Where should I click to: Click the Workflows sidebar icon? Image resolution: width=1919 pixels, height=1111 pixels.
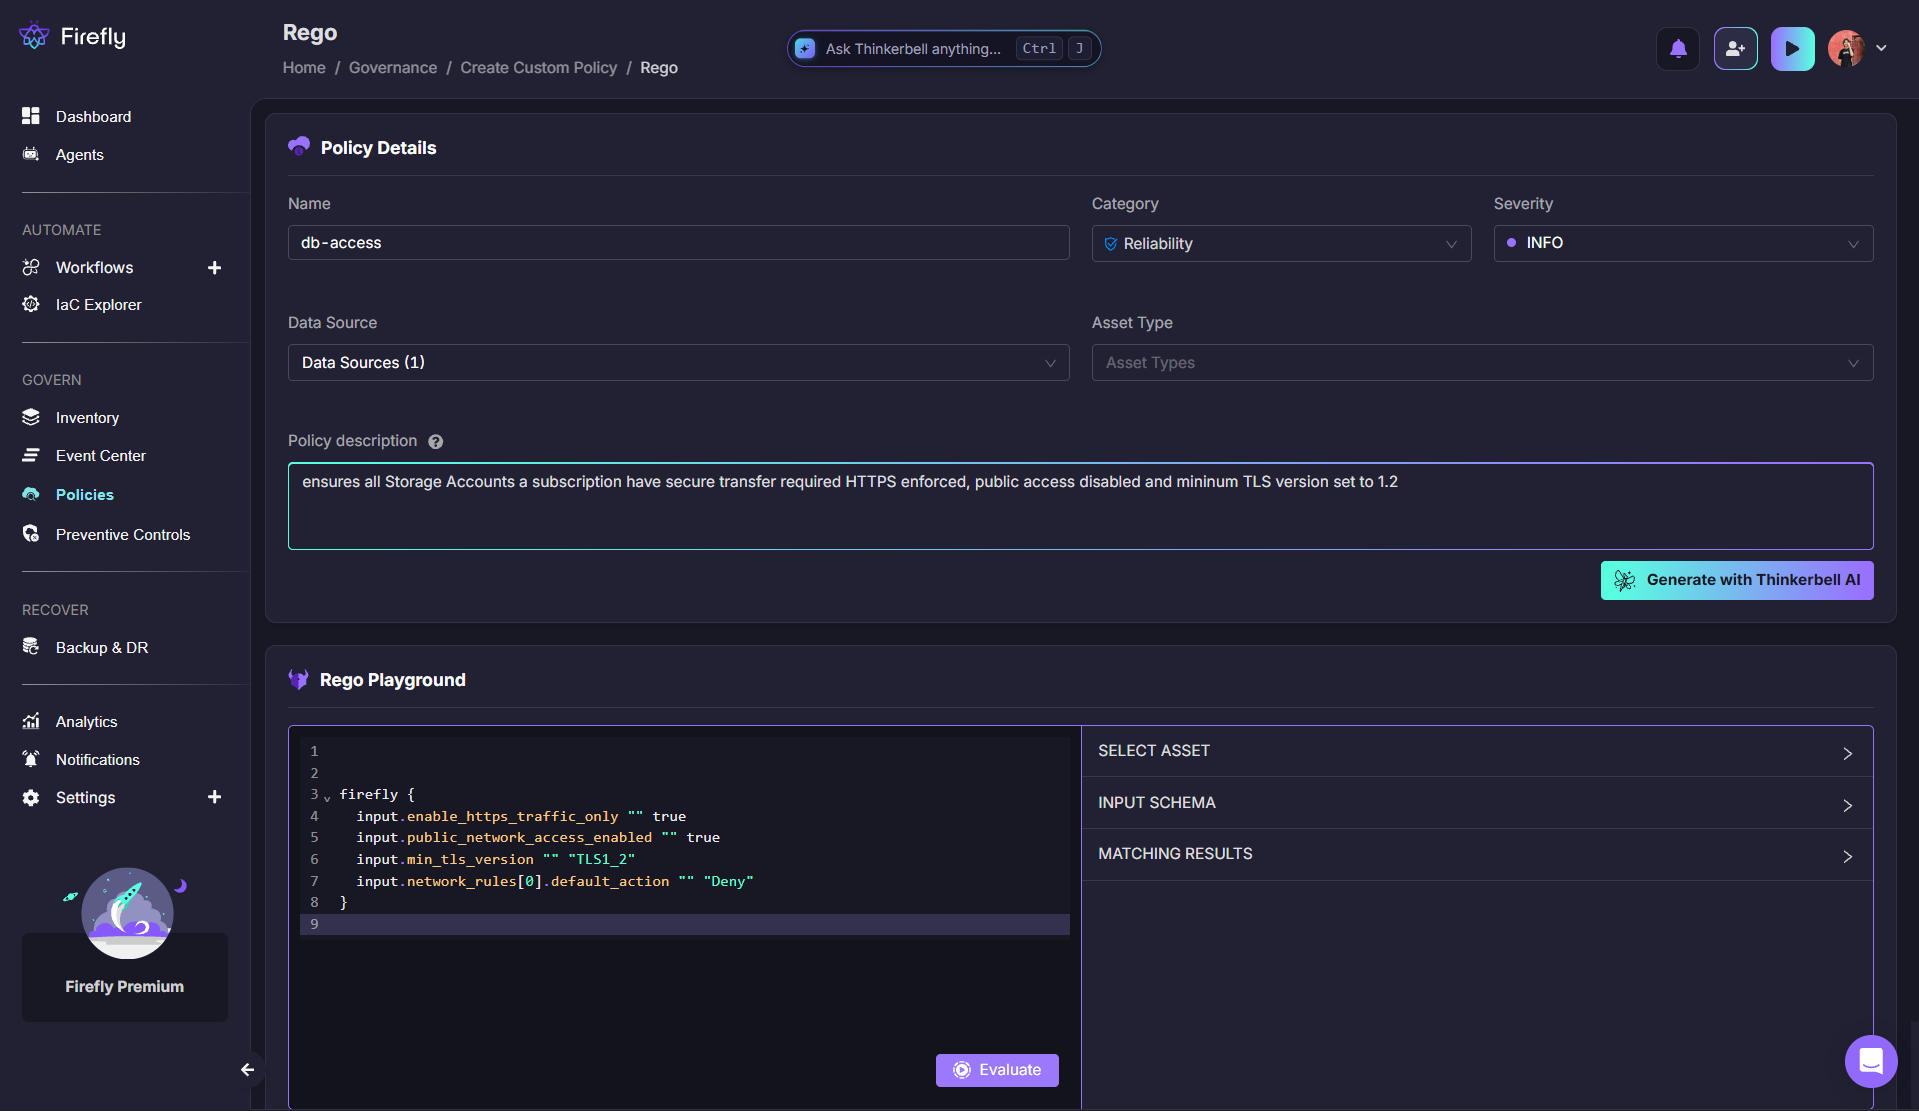[31, 267]
